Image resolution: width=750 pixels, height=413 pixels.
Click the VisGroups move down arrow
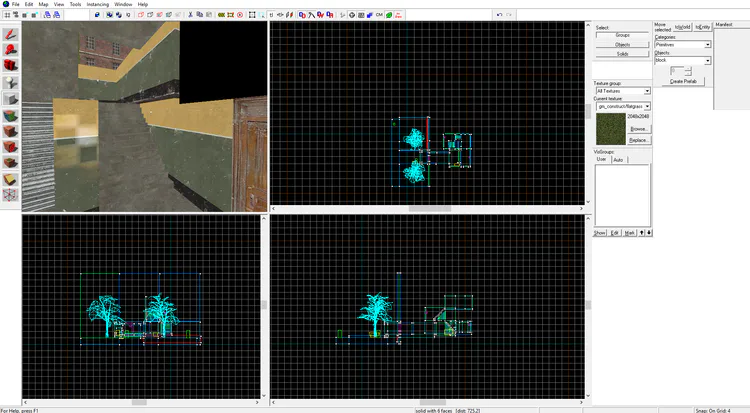(x=649, y=233)
